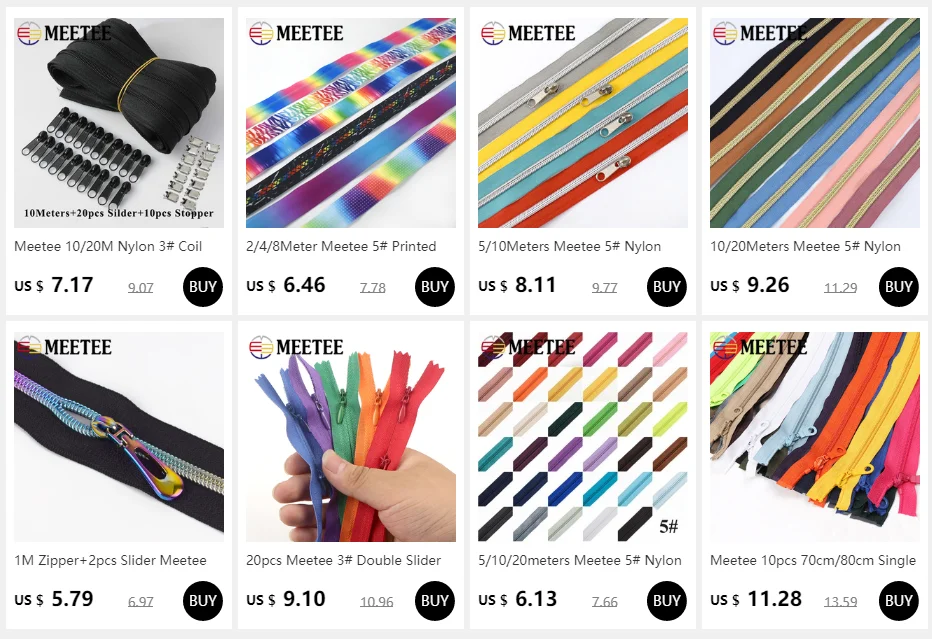The height and width of the screenshot is (639, 932).
Task: Click BUY for the US $5.79 rainbow slider zipper
Action: (203, 600)
